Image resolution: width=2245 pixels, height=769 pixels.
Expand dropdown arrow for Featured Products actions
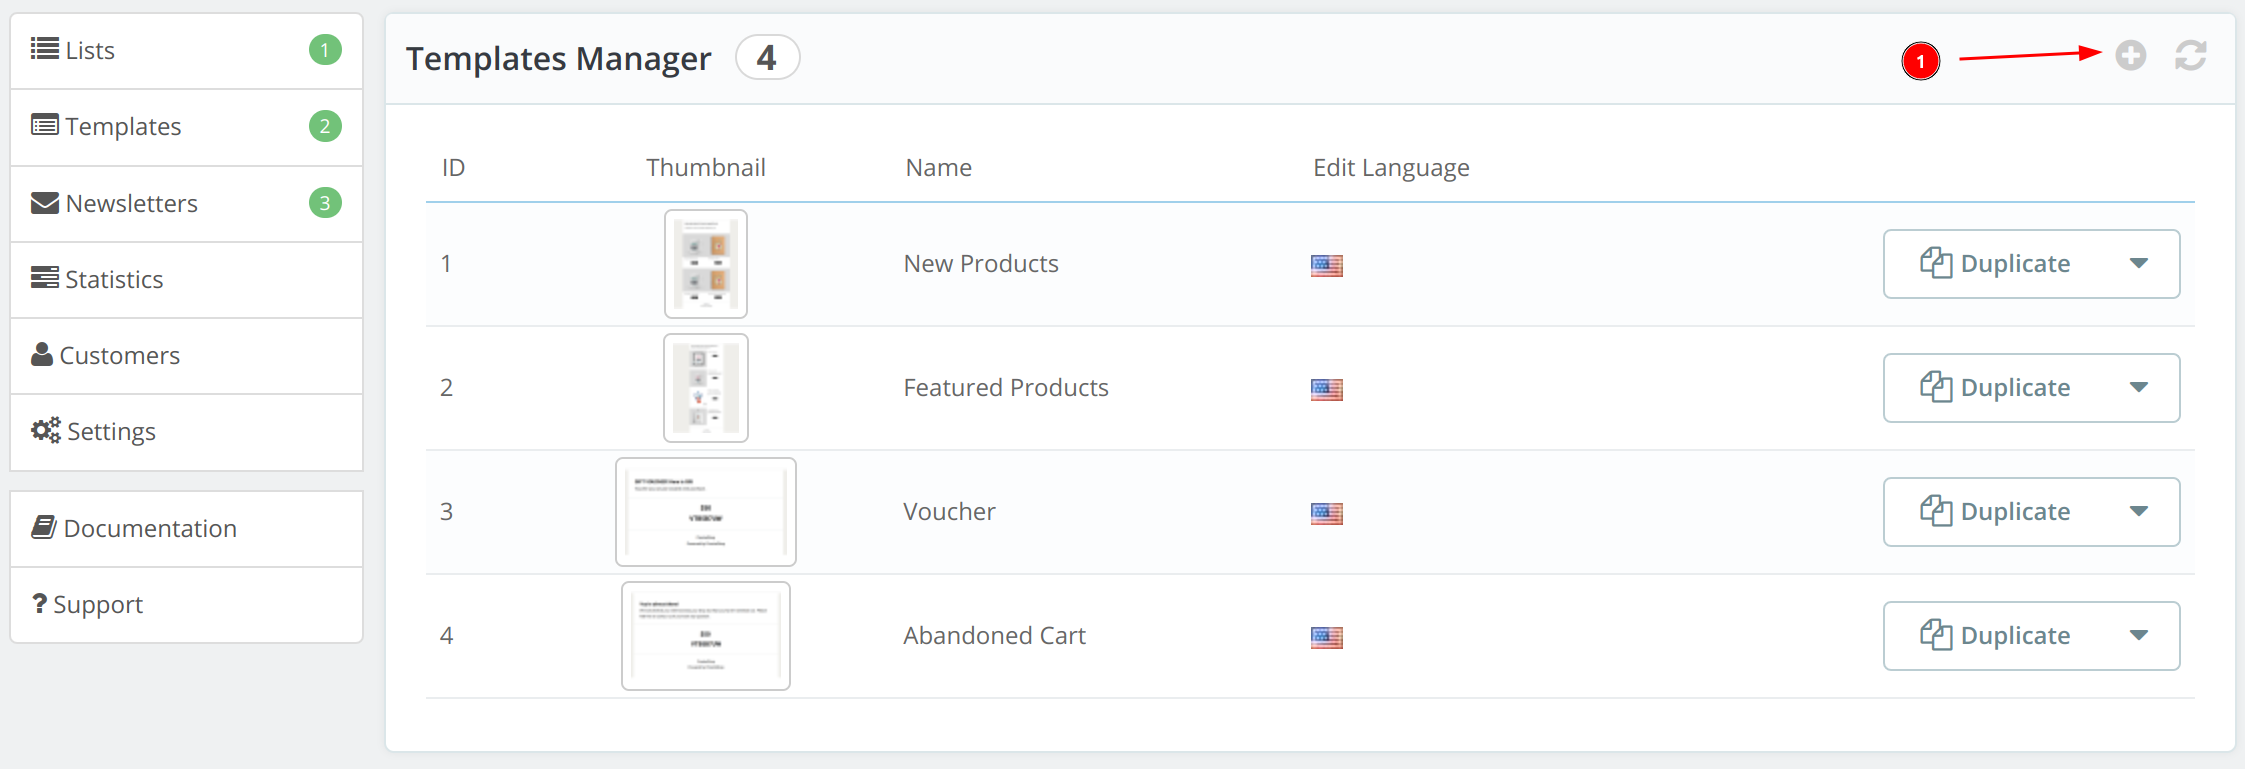[x=2138, y=388]
